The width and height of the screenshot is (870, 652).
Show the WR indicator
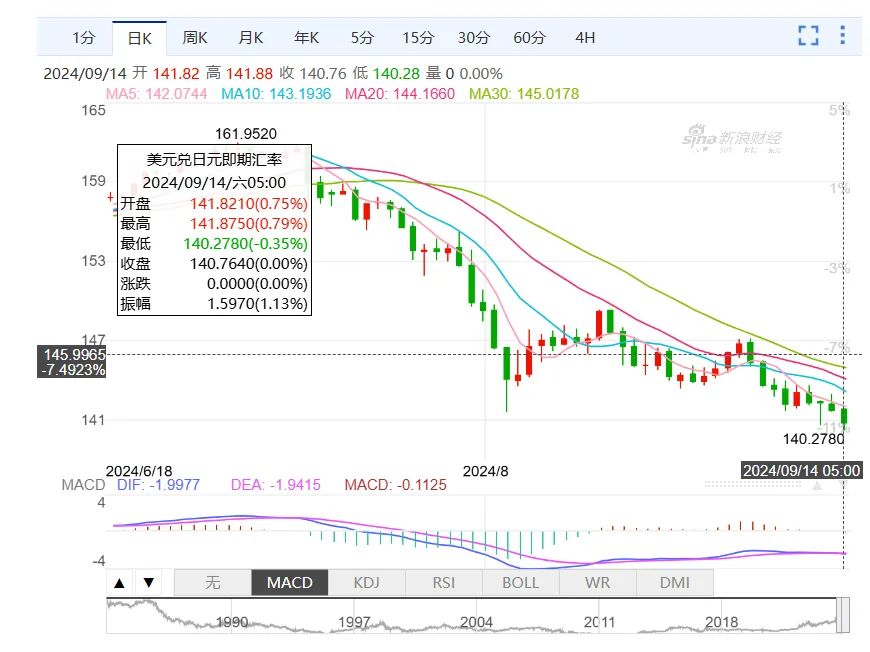point(598,583)
